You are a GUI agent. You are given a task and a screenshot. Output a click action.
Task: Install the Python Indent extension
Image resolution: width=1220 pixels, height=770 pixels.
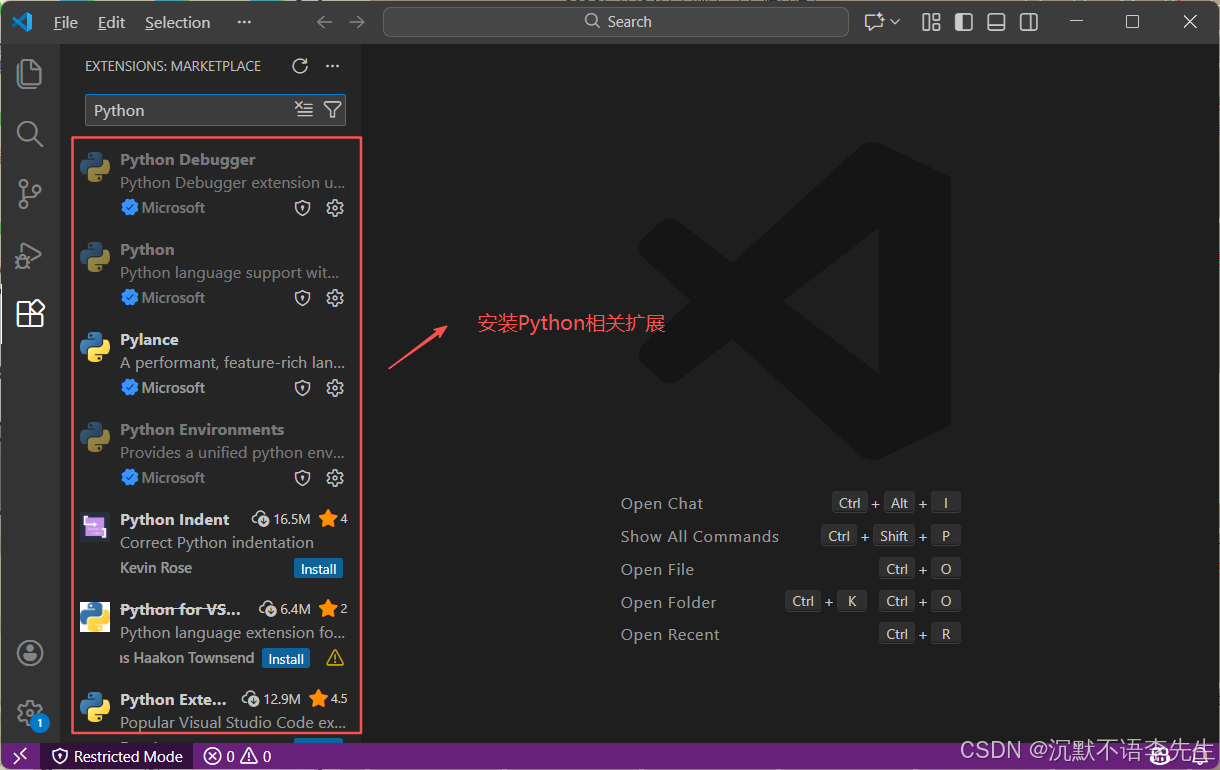(319, 569)
